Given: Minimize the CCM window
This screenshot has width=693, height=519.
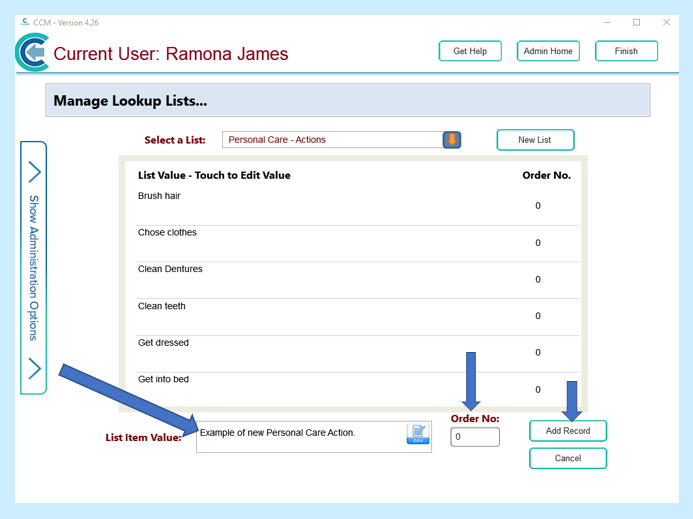Looking at the screenshot, I should pyautogui.click(x=607, y=22).
